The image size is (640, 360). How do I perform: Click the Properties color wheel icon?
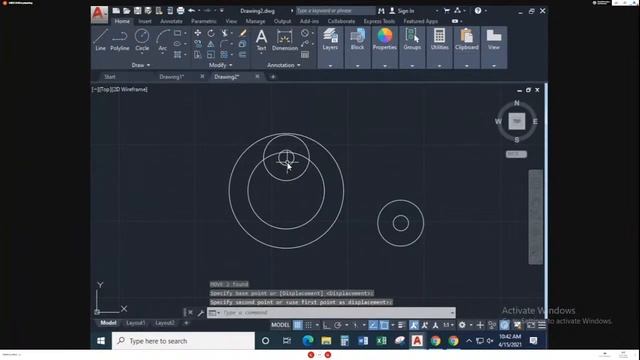point(384,36)
